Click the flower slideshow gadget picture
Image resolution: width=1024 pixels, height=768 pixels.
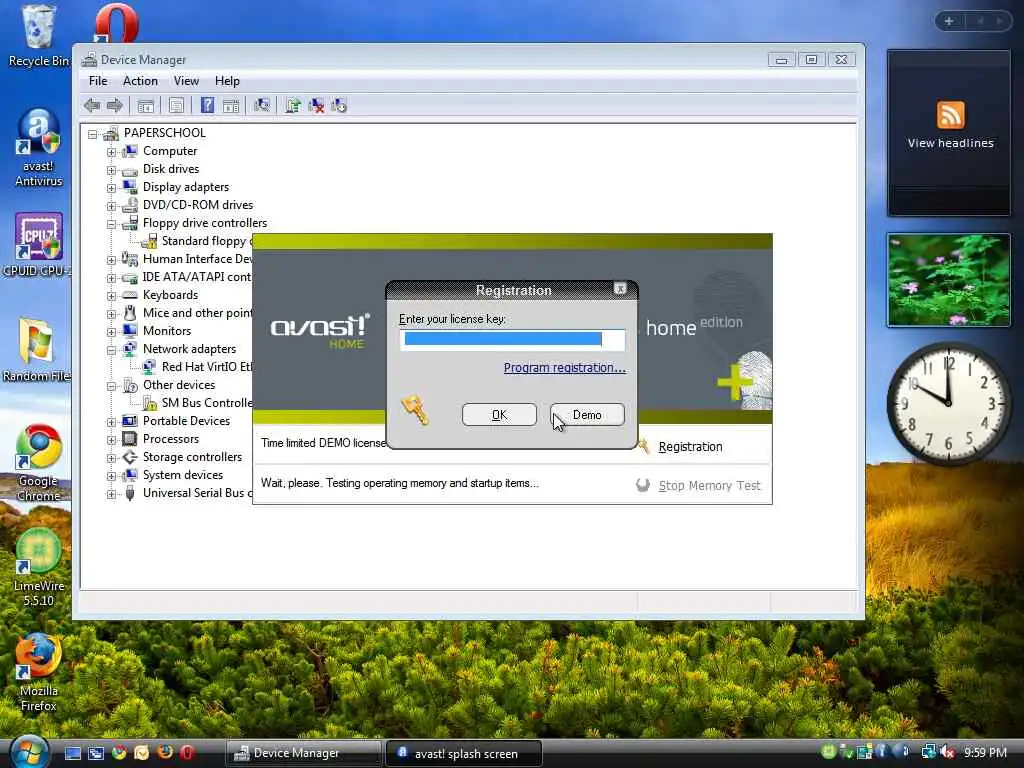[949, 280]
